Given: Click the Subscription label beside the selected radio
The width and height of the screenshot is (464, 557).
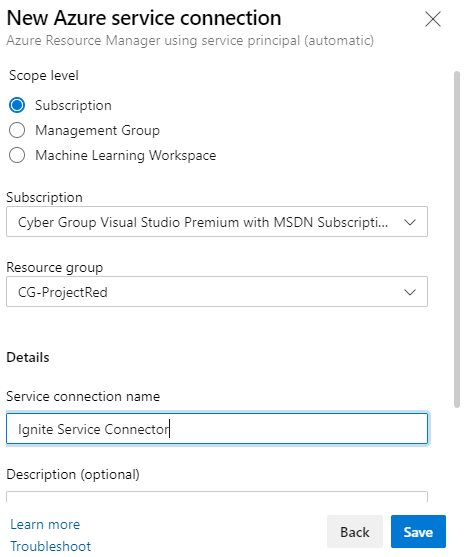Looking at the screenshot, I should coord(73,106).
